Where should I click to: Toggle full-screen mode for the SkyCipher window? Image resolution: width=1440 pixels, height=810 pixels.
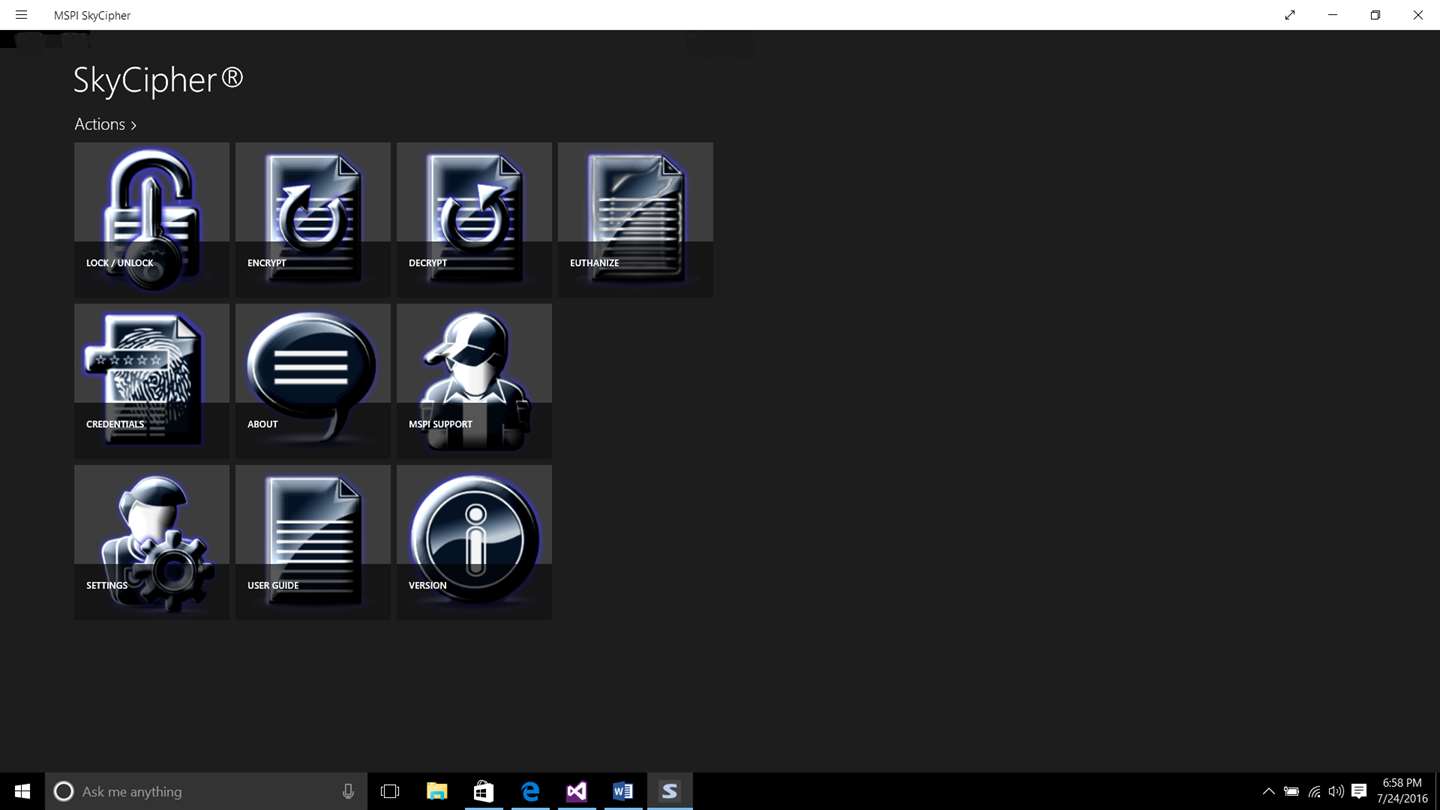coord(1290,15)
